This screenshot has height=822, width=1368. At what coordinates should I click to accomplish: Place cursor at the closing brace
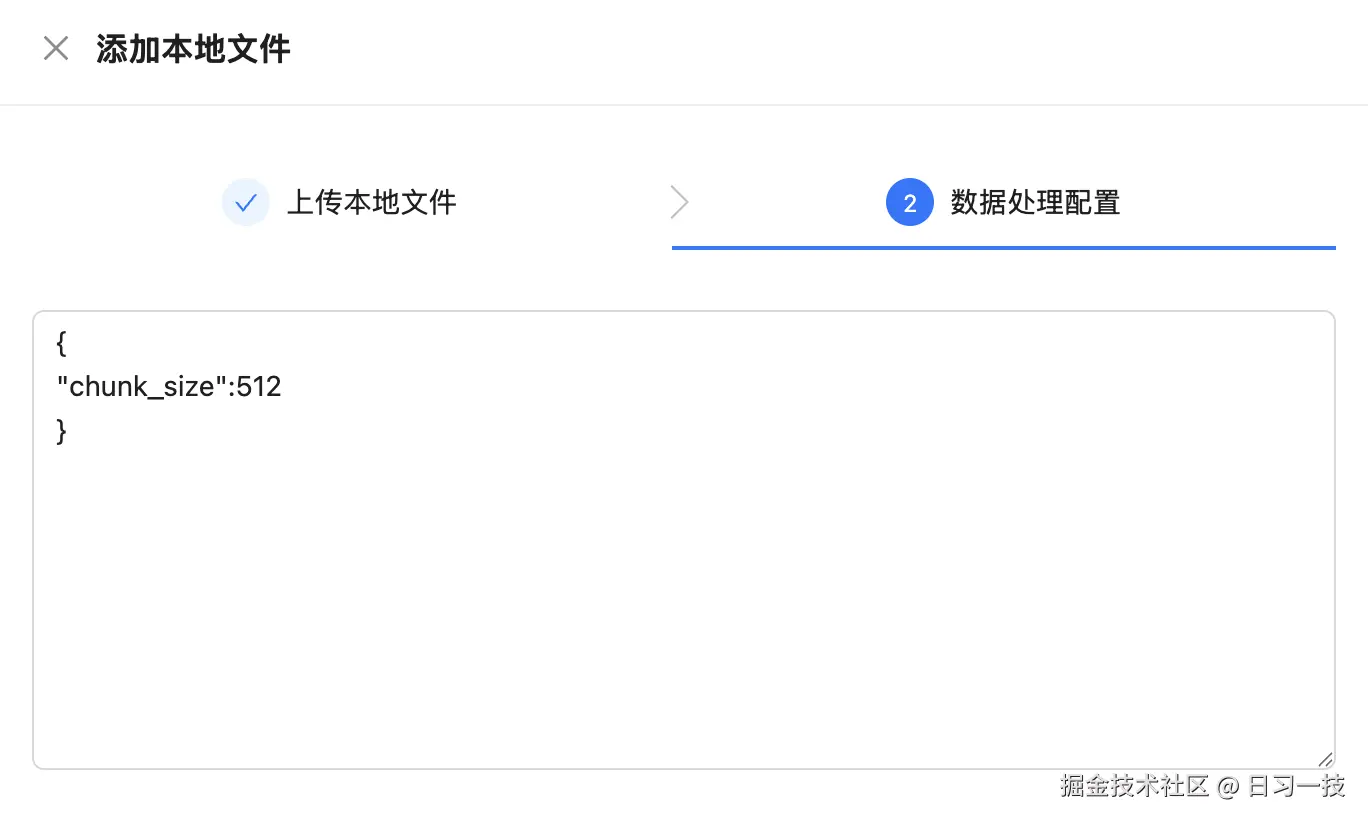point(62,431)
